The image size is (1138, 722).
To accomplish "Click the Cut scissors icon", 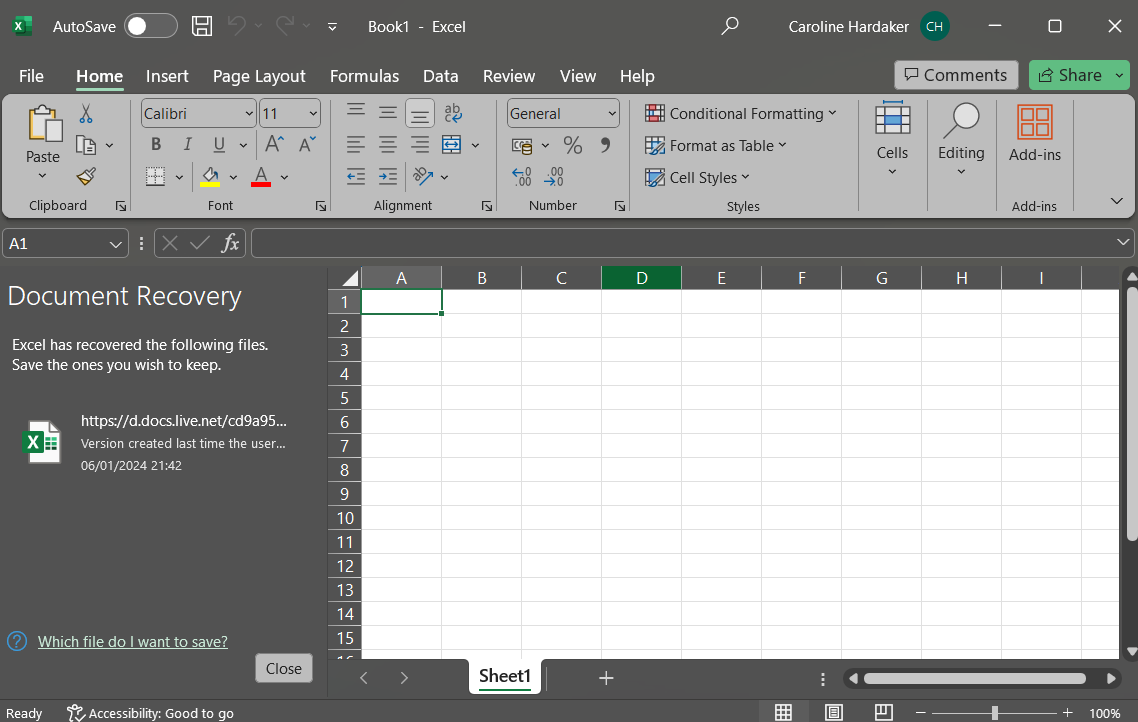I will point(86,114).
